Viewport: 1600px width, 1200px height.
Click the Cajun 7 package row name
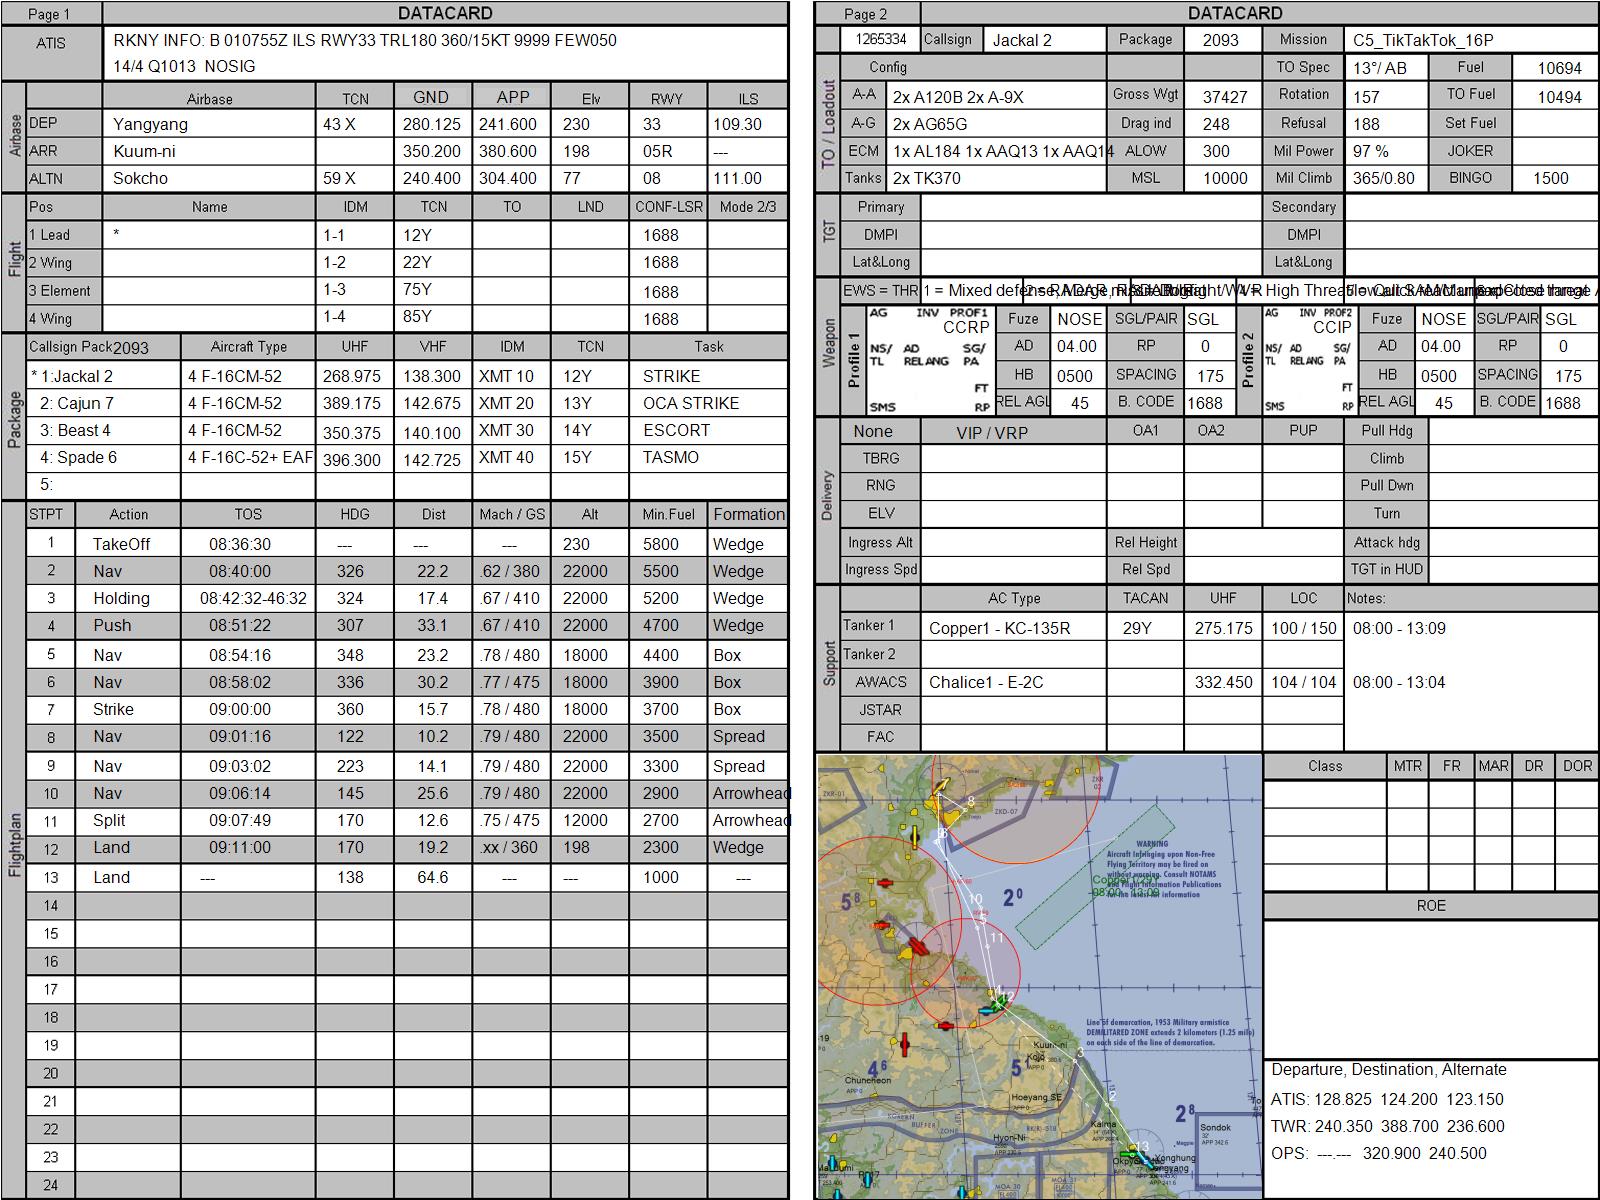77,403
